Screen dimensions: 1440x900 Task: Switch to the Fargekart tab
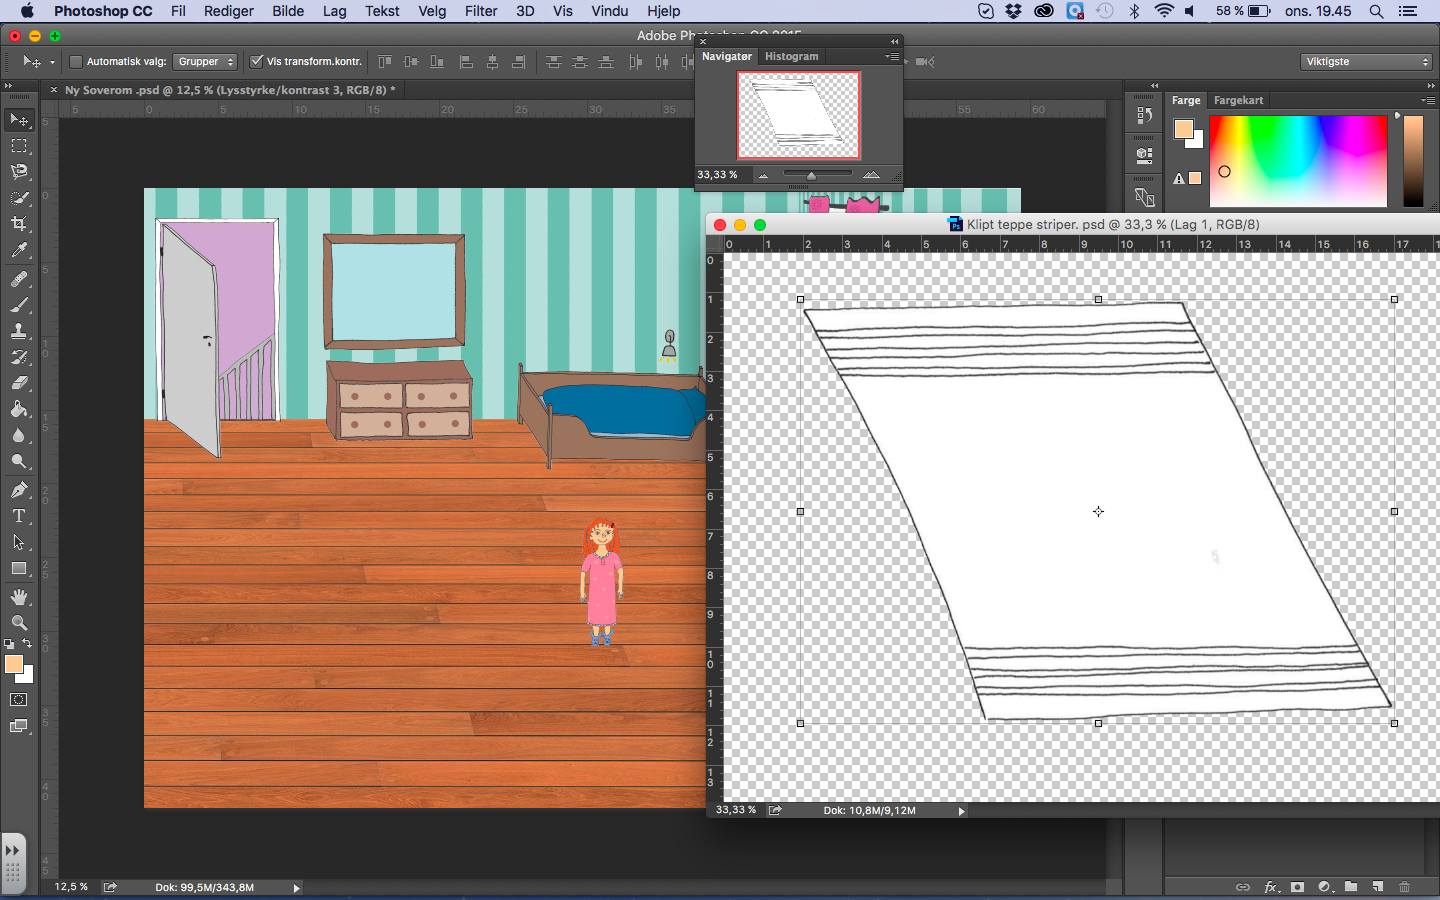coord(1238,101)
